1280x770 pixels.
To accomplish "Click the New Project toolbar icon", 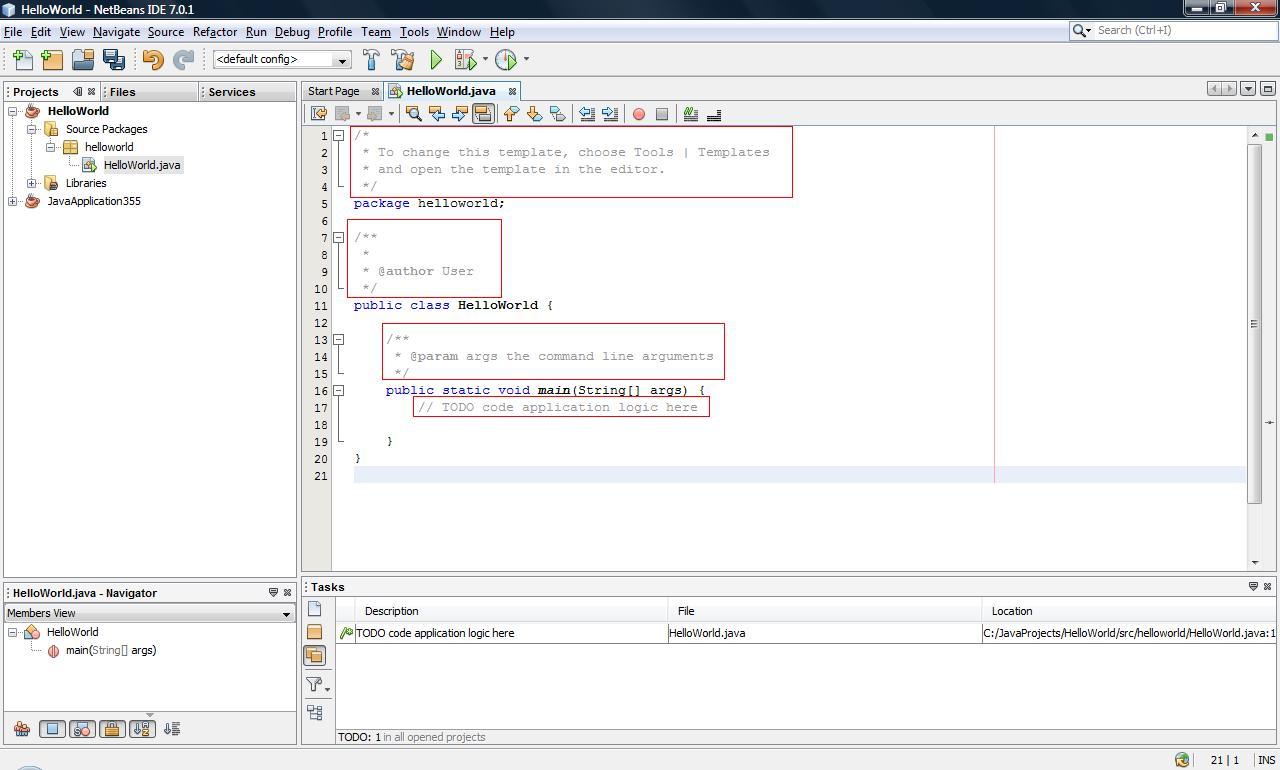I will click(x=52, y=60).
